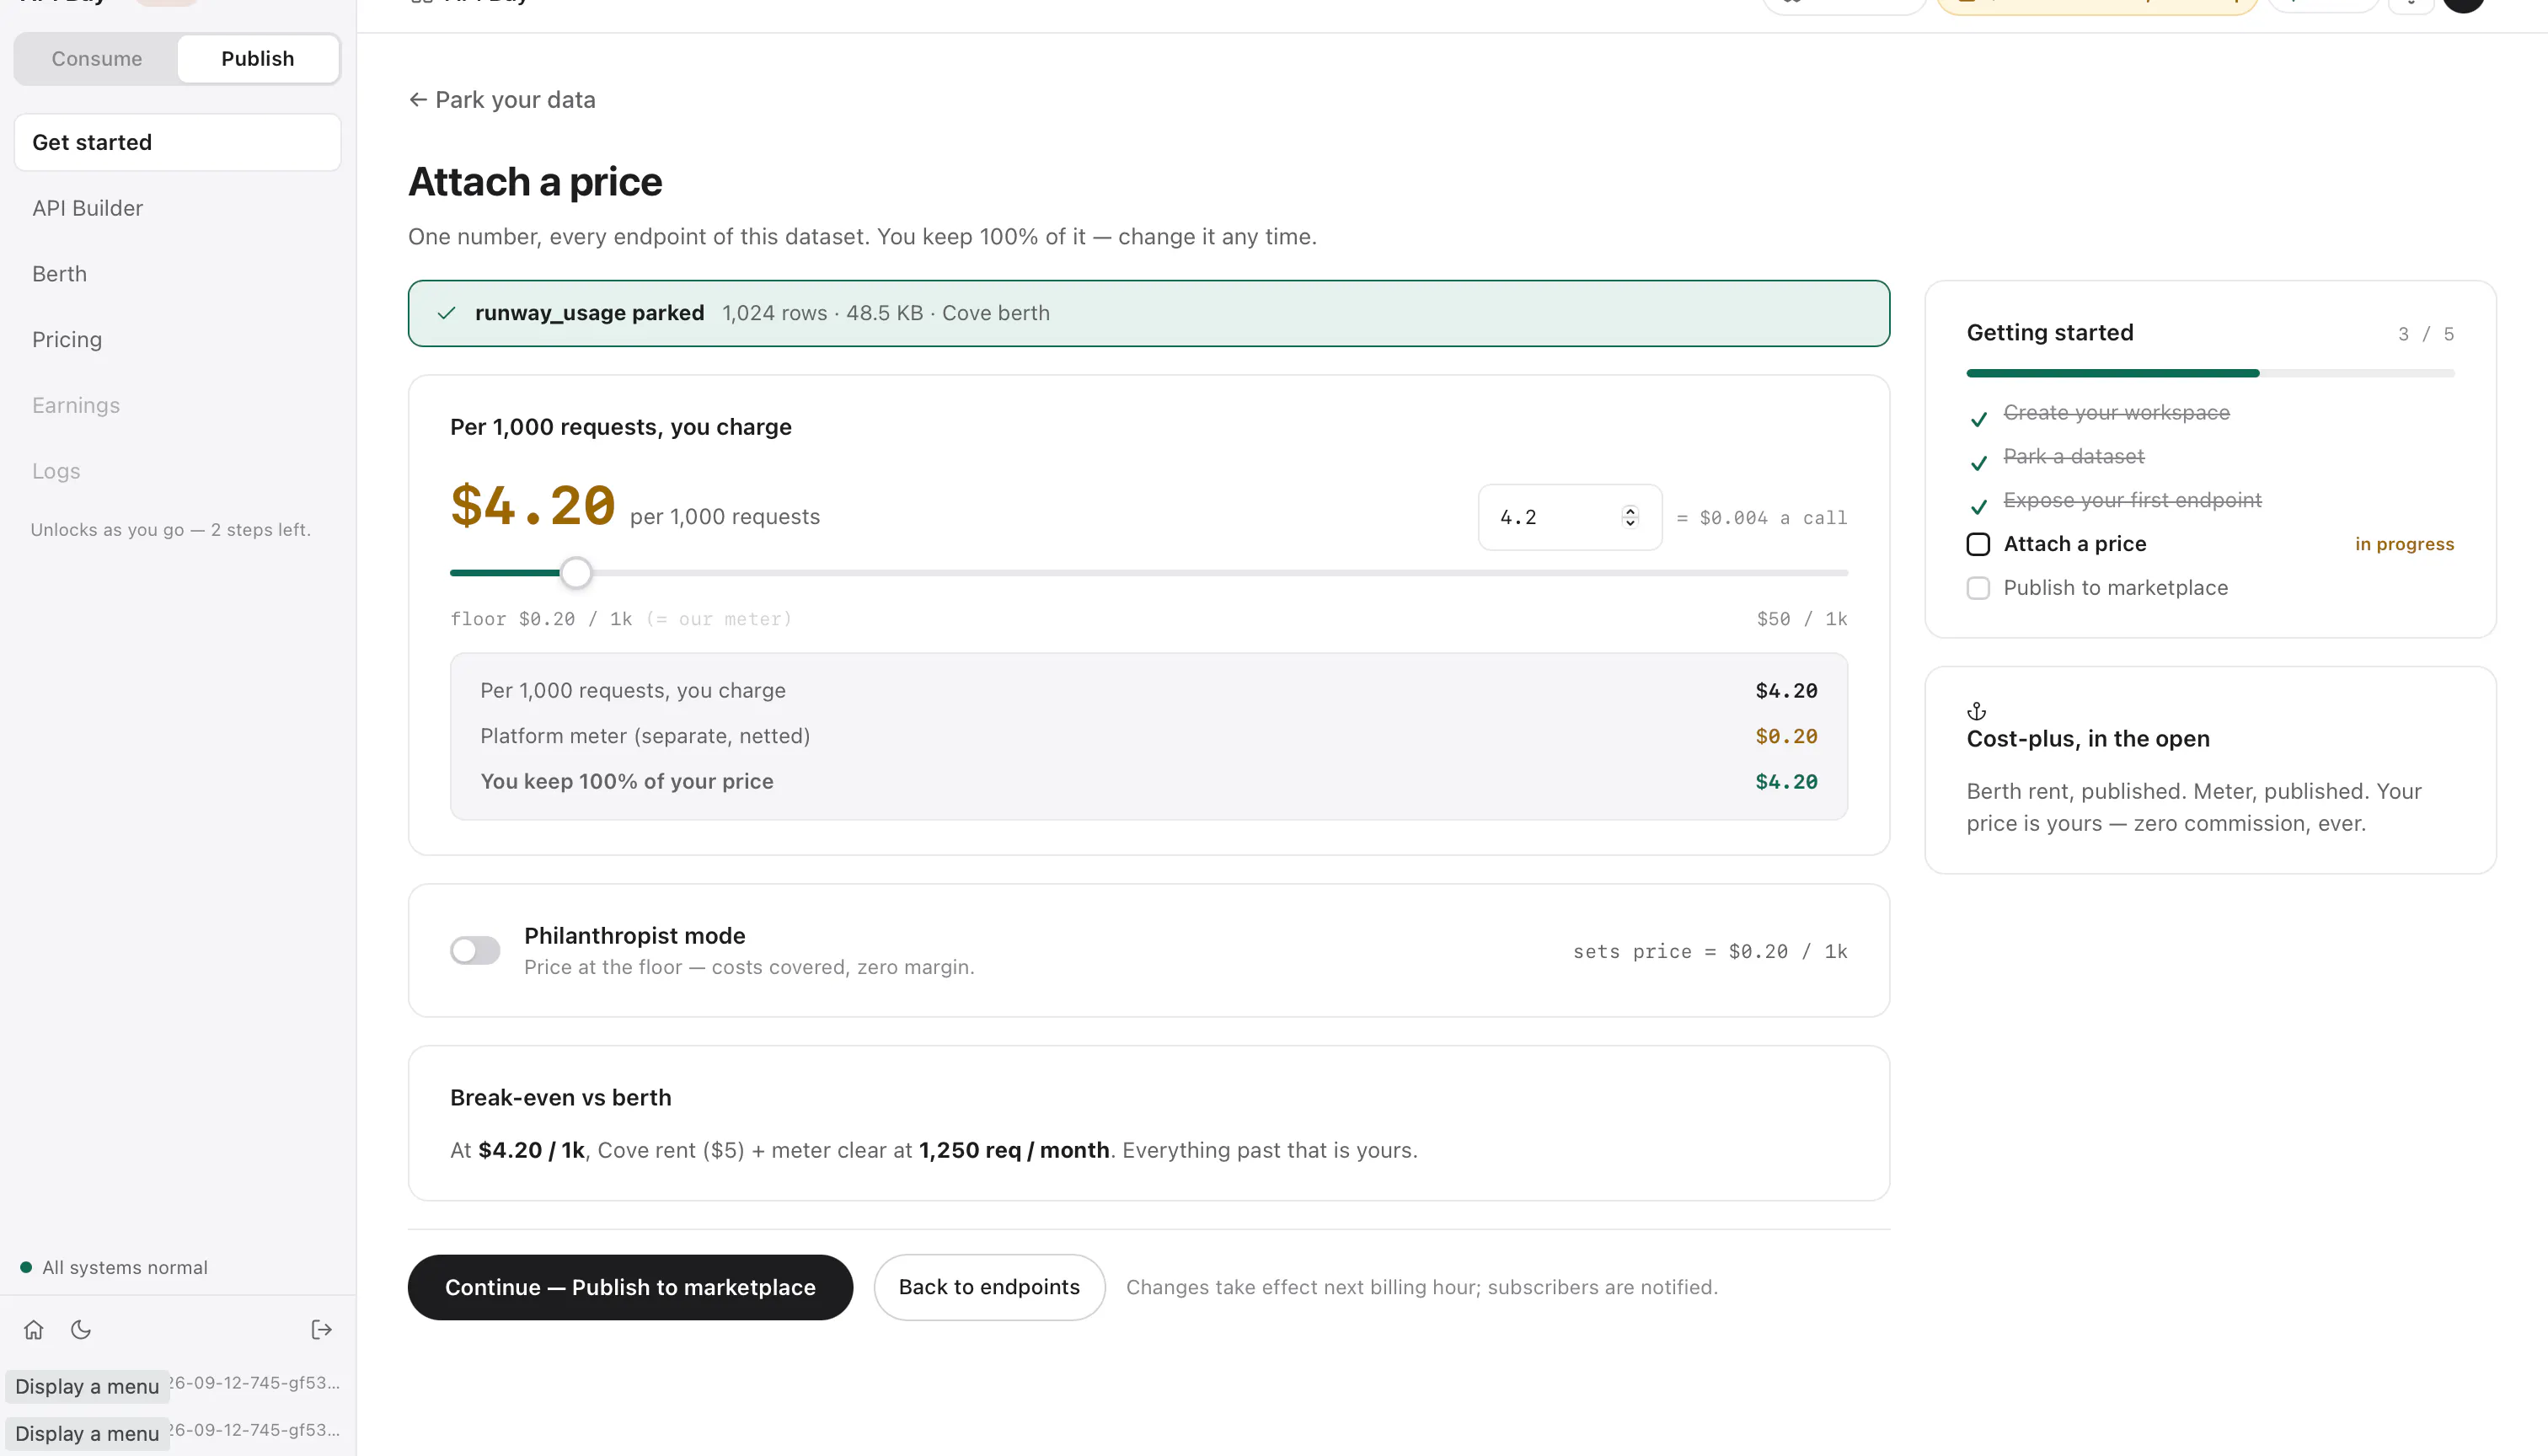The width and height of the screenshot is (2548, 1456).
Task: Click 'floor $0.20 / 1k' slider label
Action: (x=541, y=619)
